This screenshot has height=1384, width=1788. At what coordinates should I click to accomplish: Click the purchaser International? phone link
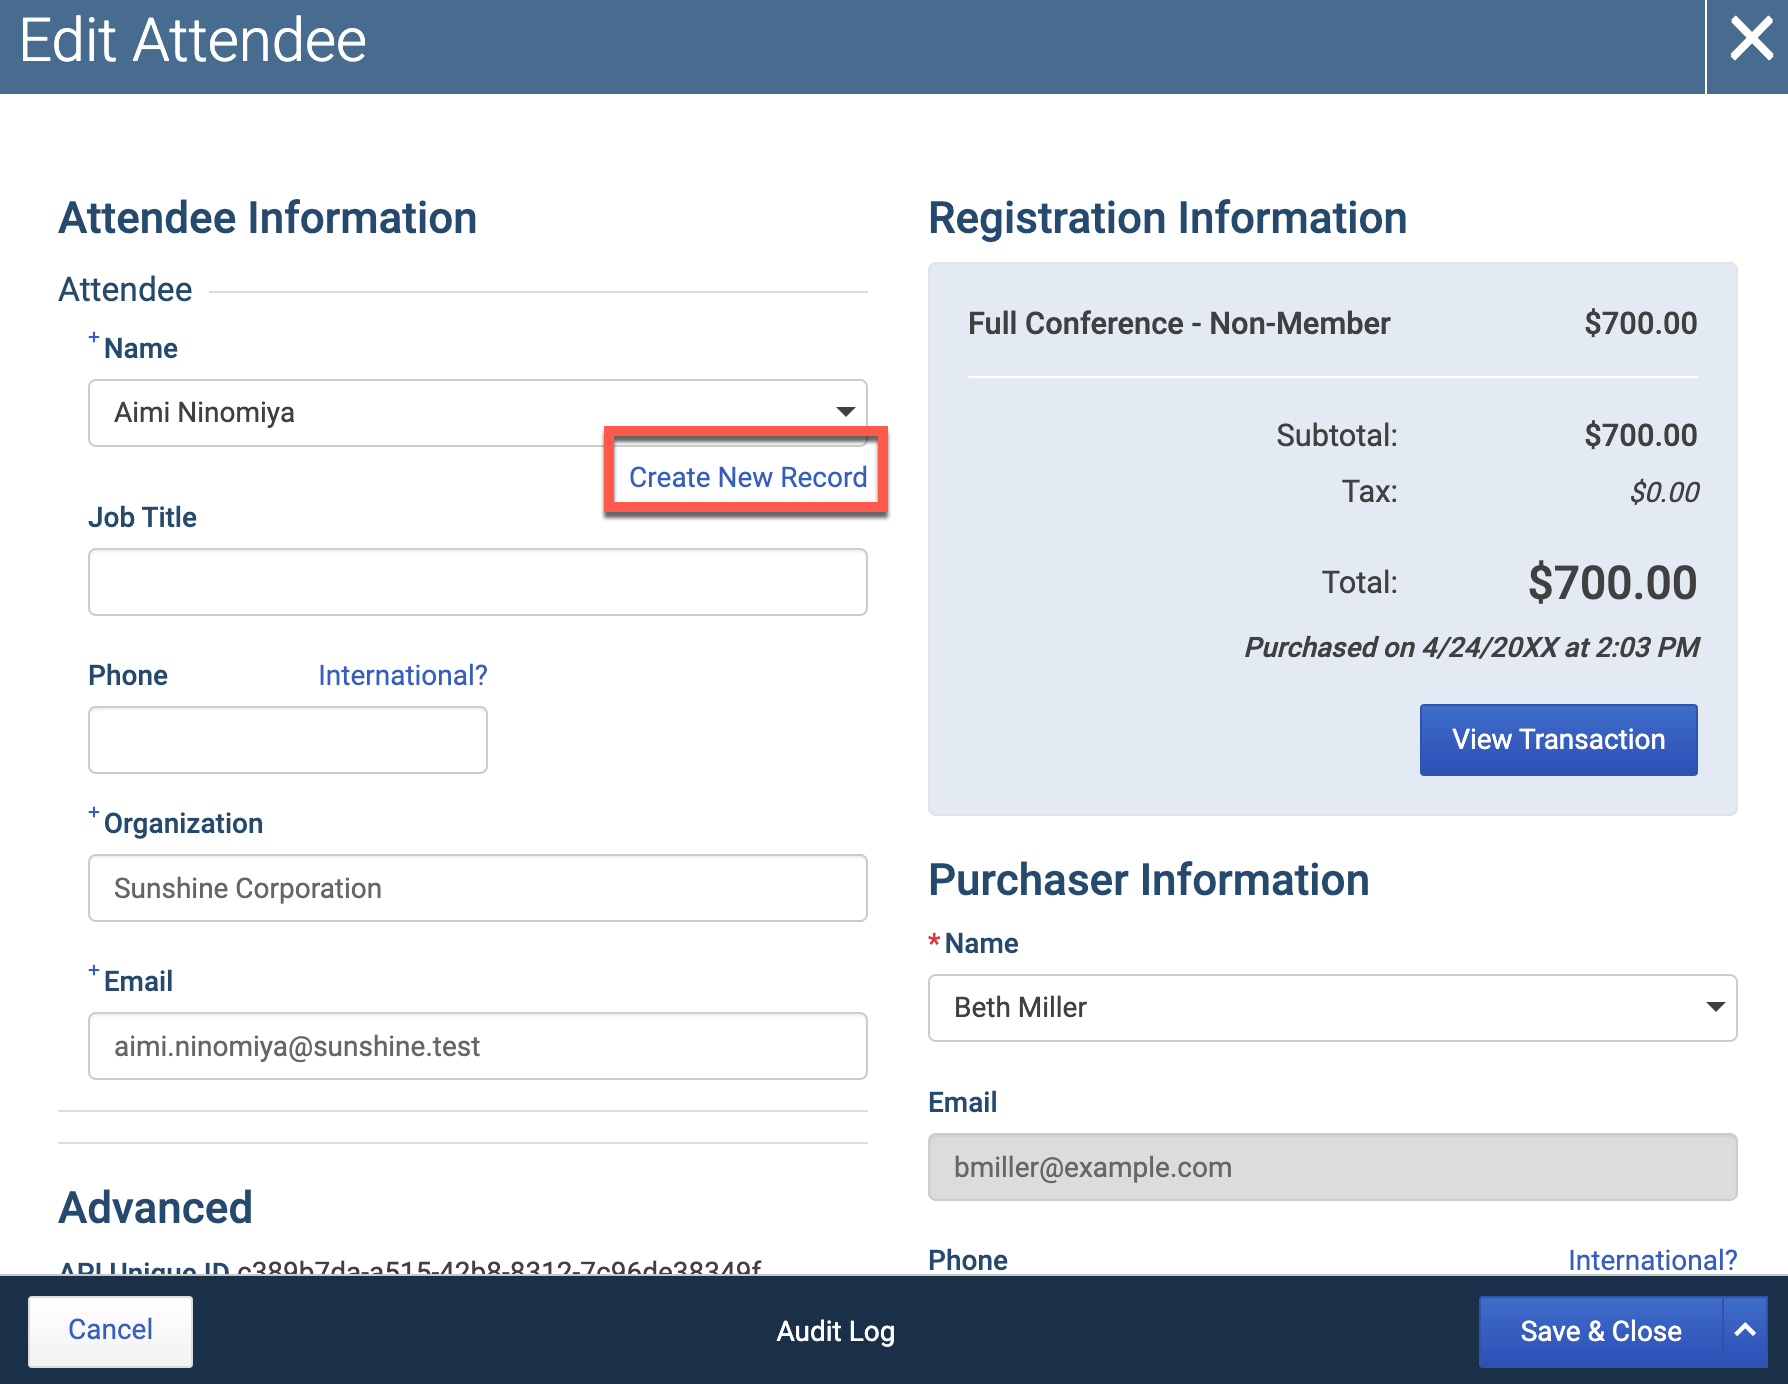pyautogui.click(x=1652, y=1259)
